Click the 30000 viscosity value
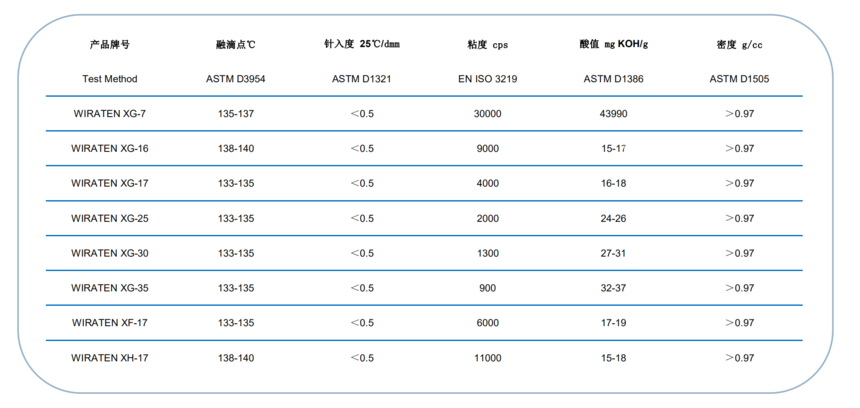Viewport: 860px width, 408px height. 488,114
